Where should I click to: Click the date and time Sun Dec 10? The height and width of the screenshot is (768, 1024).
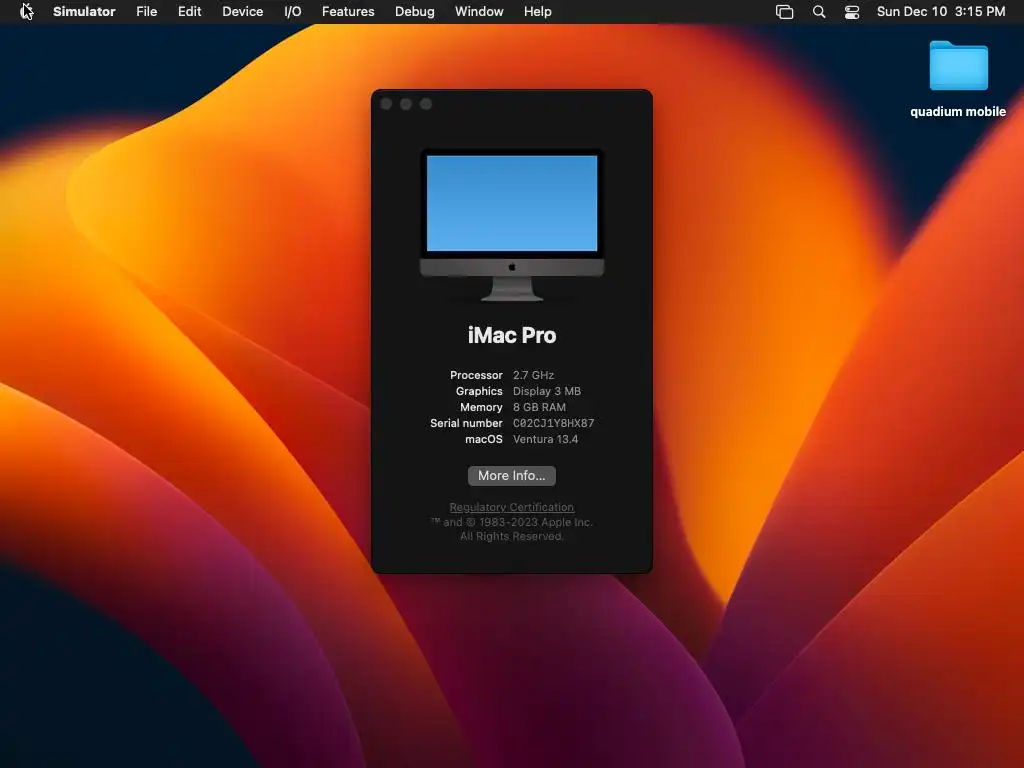click(940, 11)
